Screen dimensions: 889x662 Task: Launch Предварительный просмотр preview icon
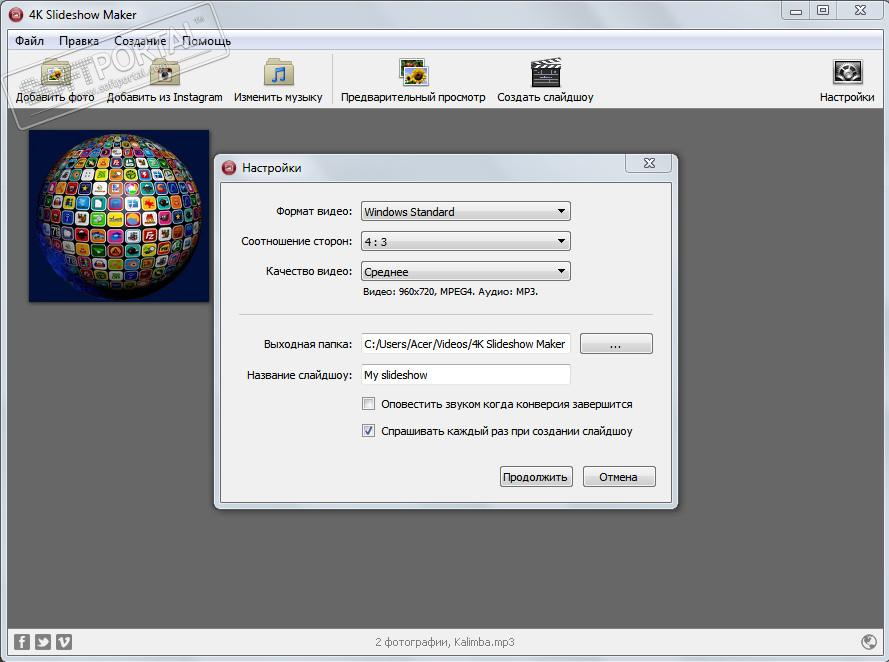point(413,73)
